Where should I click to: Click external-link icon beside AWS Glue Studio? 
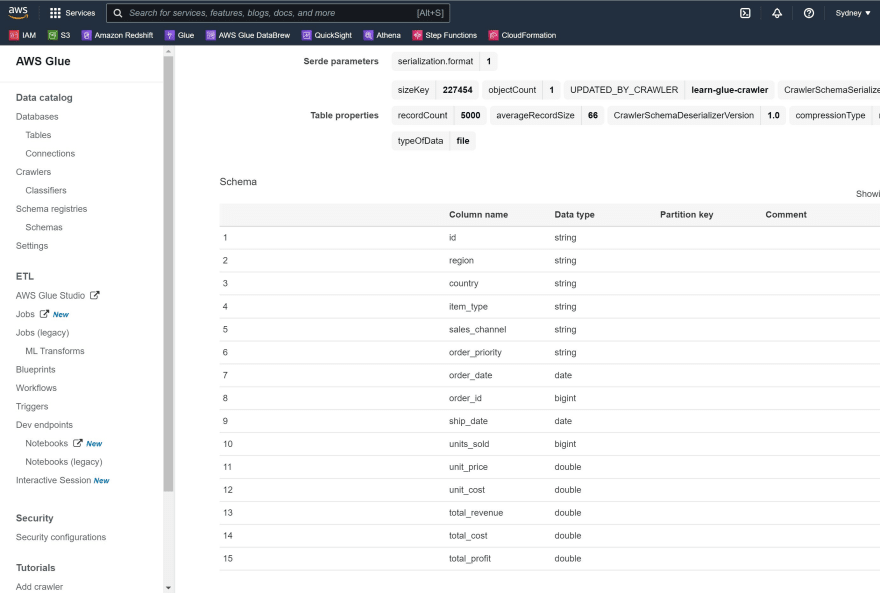pos(95,295)
